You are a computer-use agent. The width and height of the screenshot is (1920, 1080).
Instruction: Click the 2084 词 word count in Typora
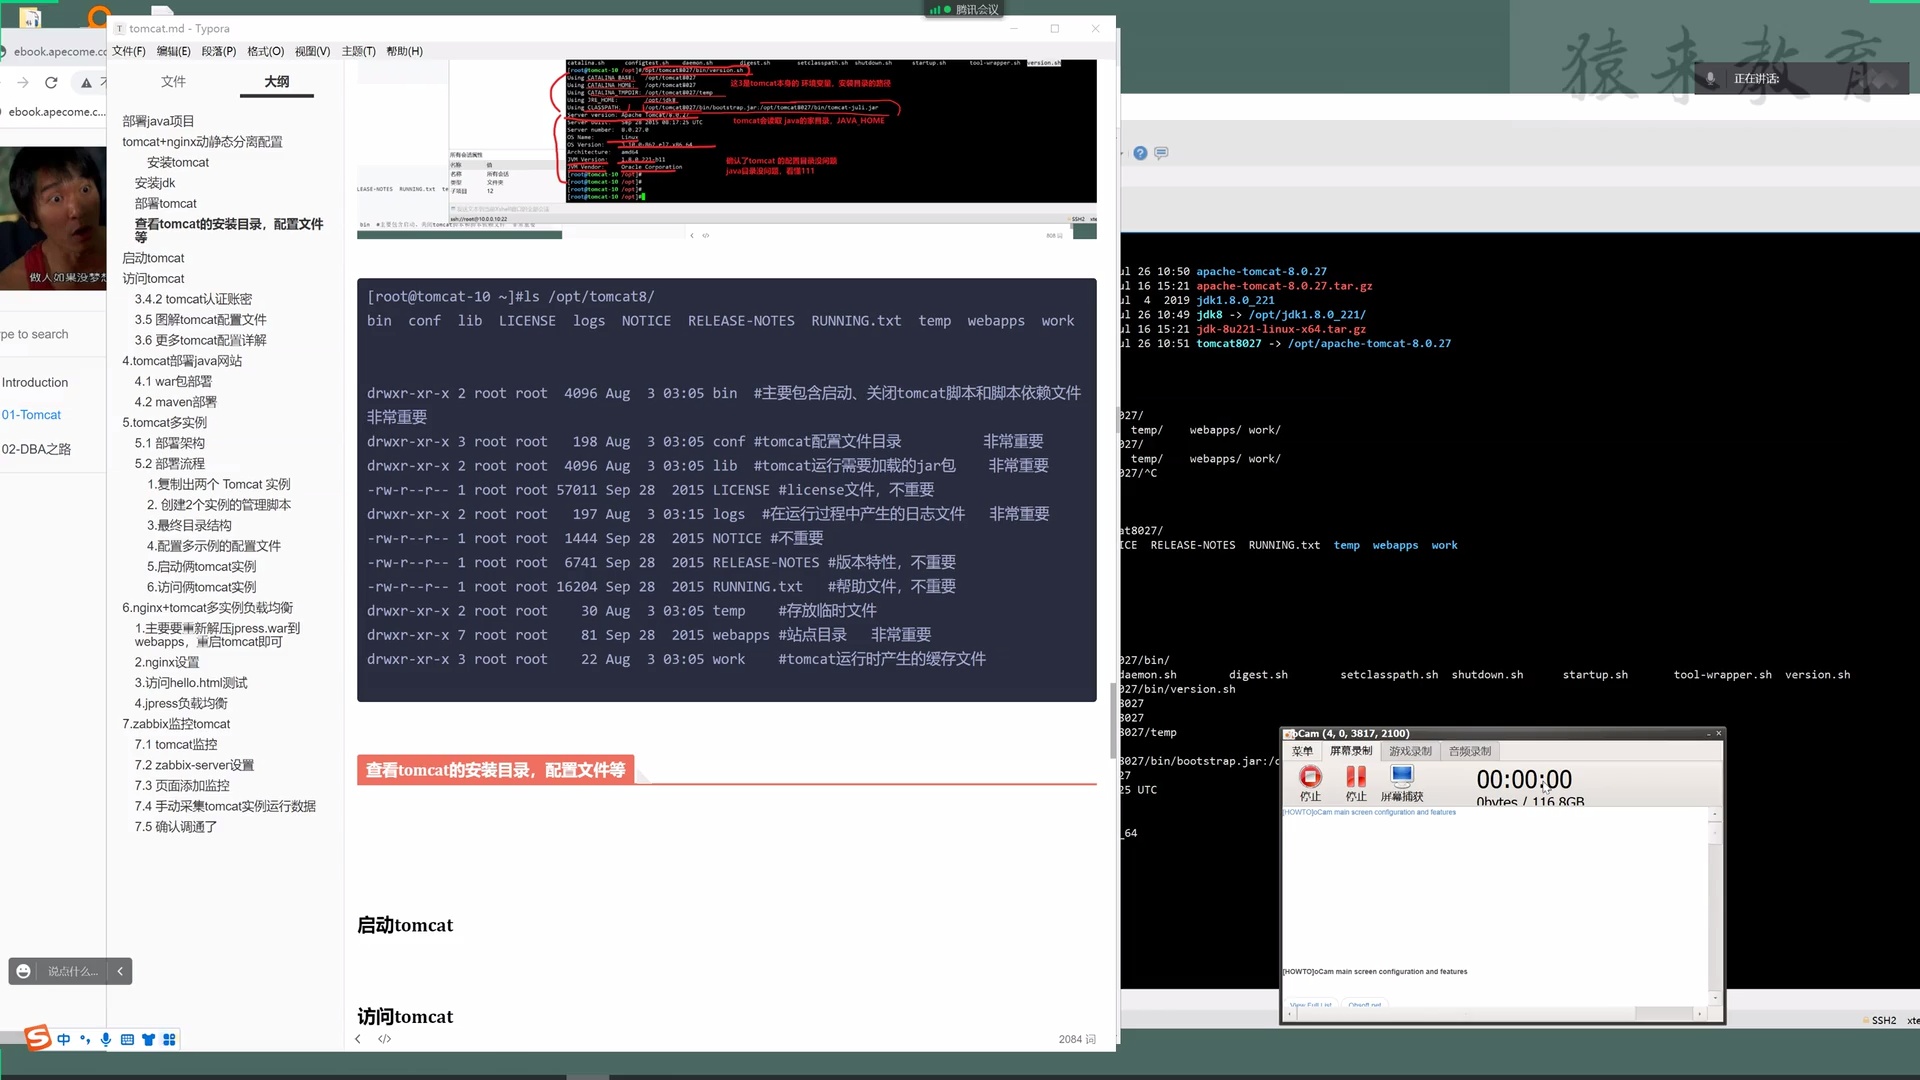[1076, 1039]
